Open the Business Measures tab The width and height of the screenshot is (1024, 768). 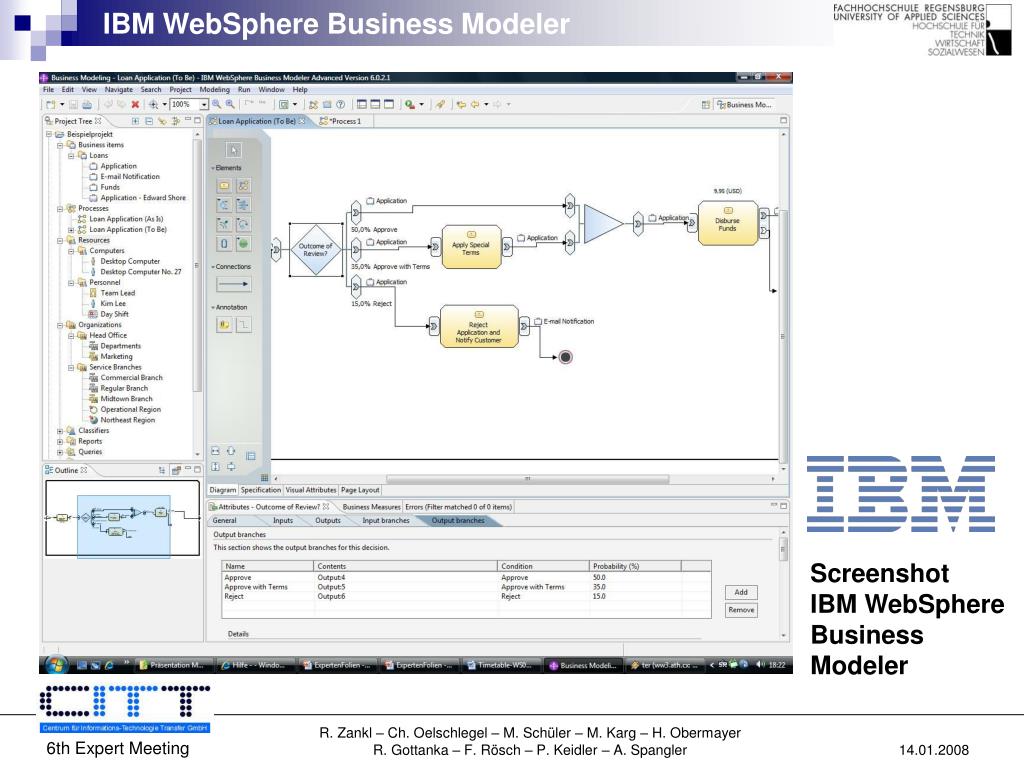pos(372,507)
